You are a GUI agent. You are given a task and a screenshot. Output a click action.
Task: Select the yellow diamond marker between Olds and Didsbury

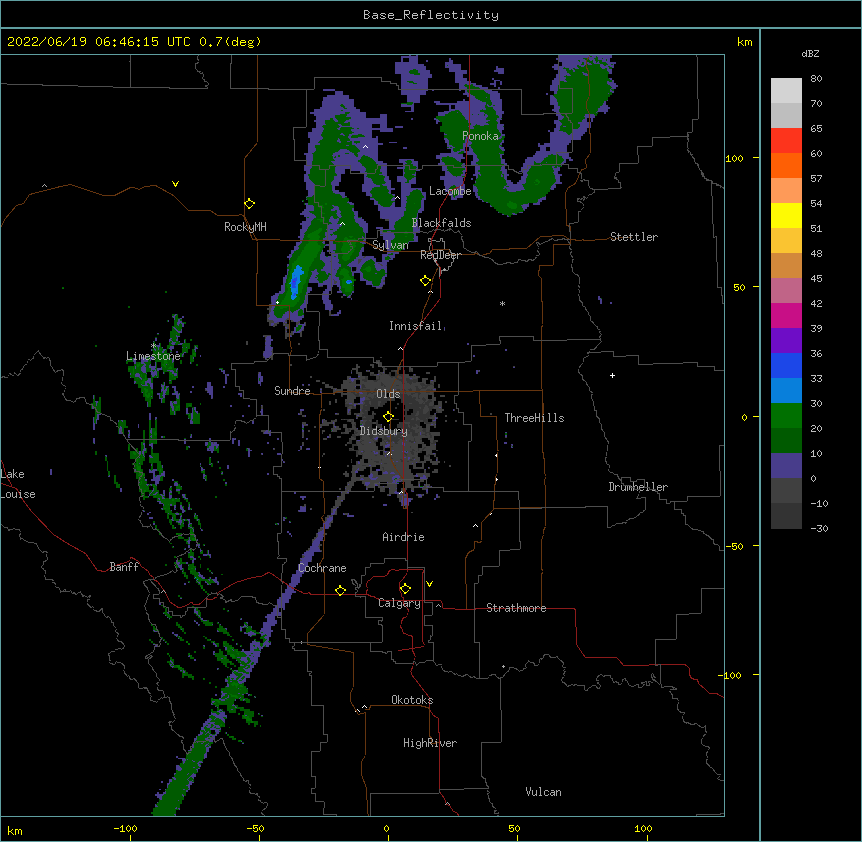click(x=388, y=416)
